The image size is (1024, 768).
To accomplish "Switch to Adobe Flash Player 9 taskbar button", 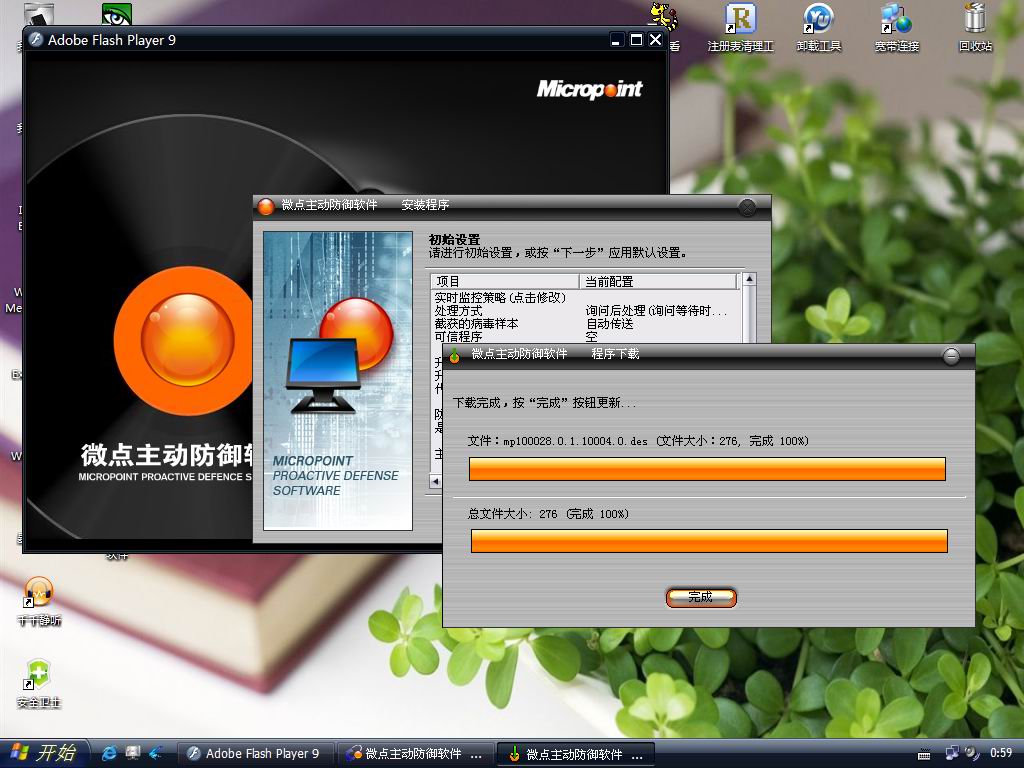I will pos(256,754).
